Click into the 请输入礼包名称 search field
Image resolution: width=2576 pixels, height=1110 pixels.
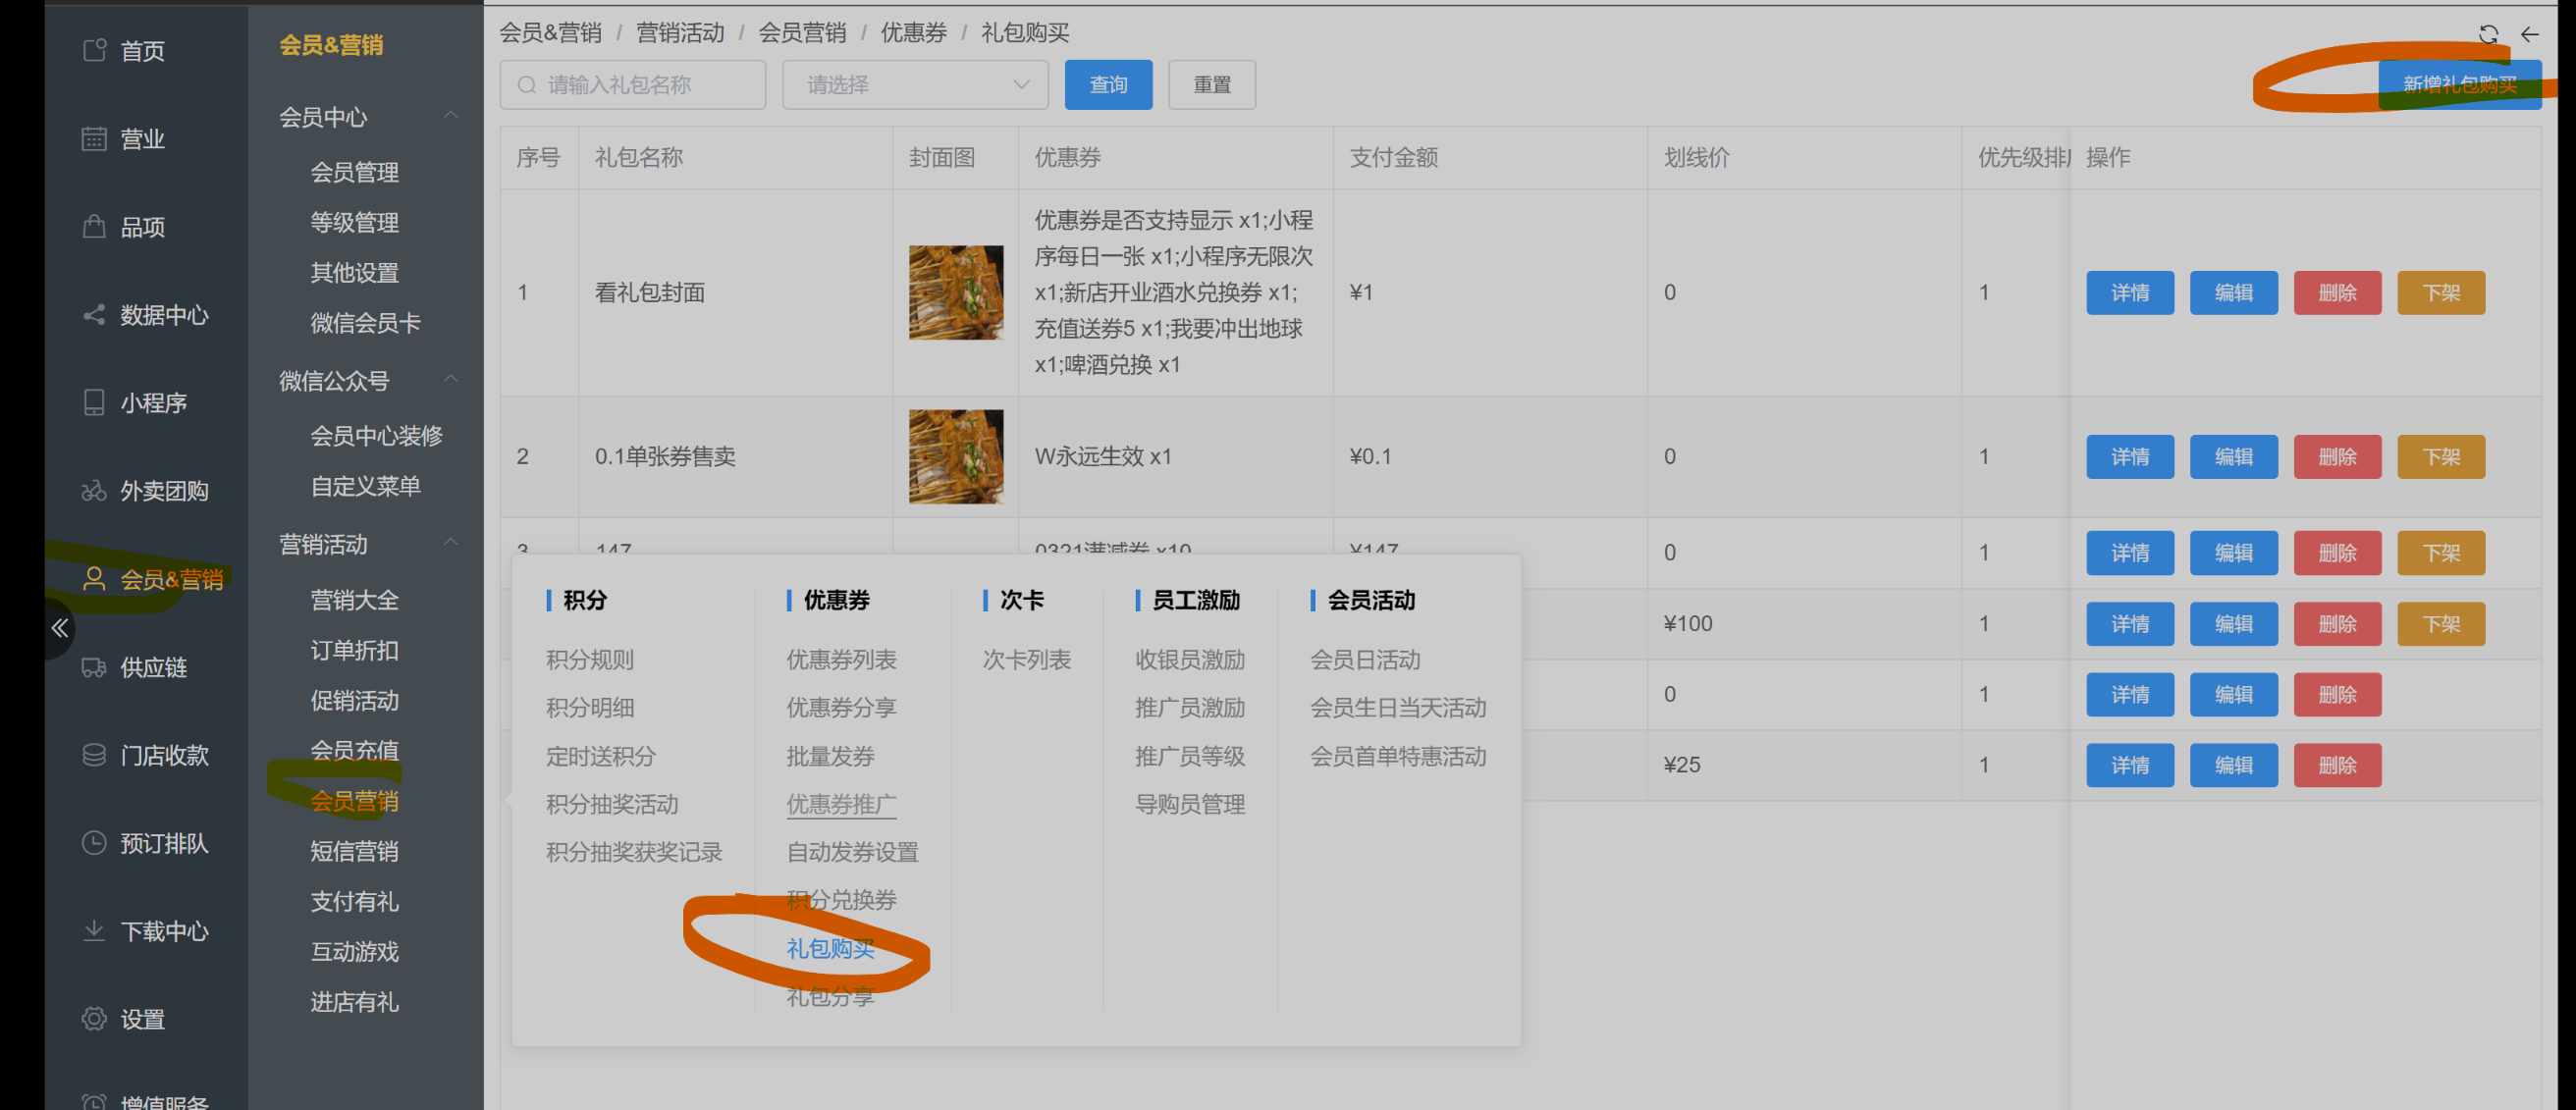coord(633,85)
